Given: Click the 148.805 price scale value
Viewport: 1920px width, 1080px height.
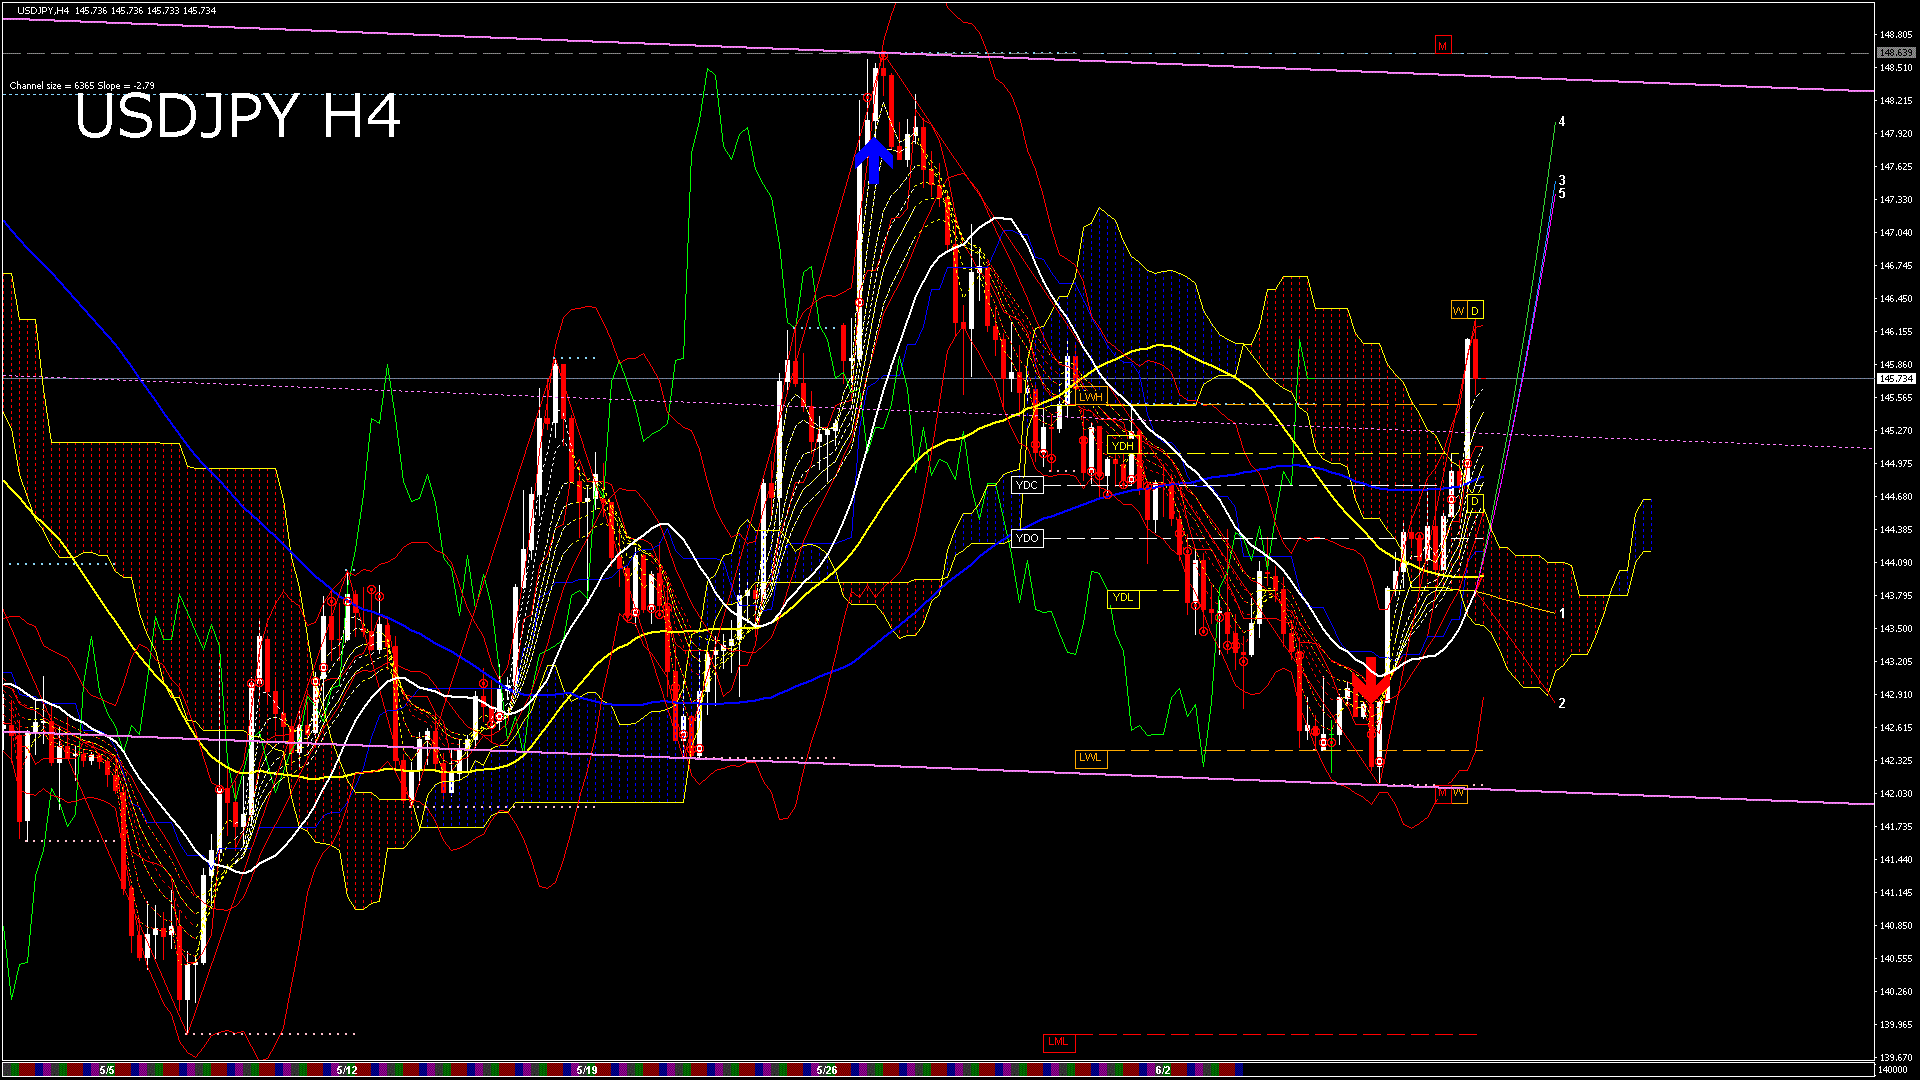Looking at the screenshot, I should click(1896, 35).
